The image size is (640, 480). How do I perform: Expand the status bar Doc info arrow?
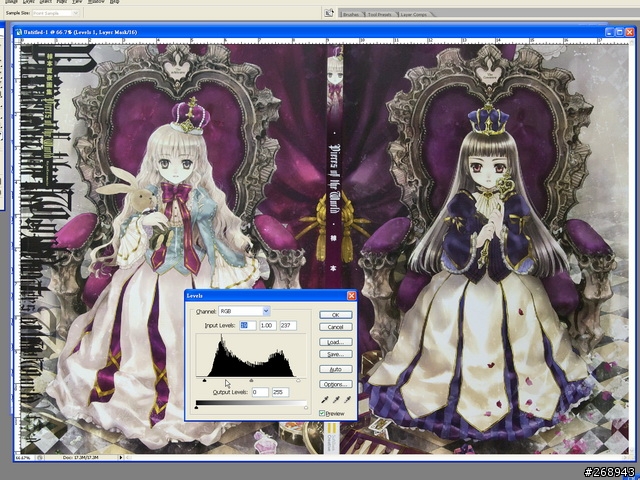pos(121,458)
